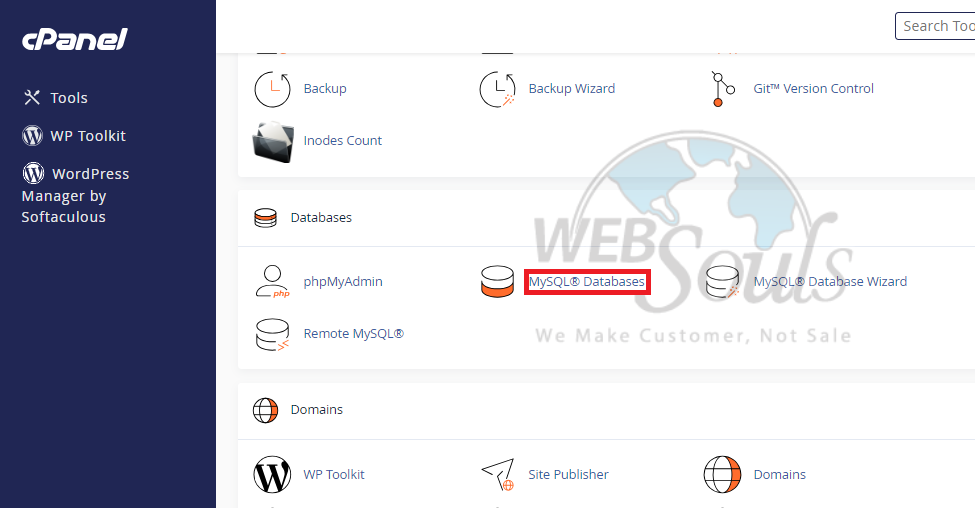Open the Backup link

[325, 89]
